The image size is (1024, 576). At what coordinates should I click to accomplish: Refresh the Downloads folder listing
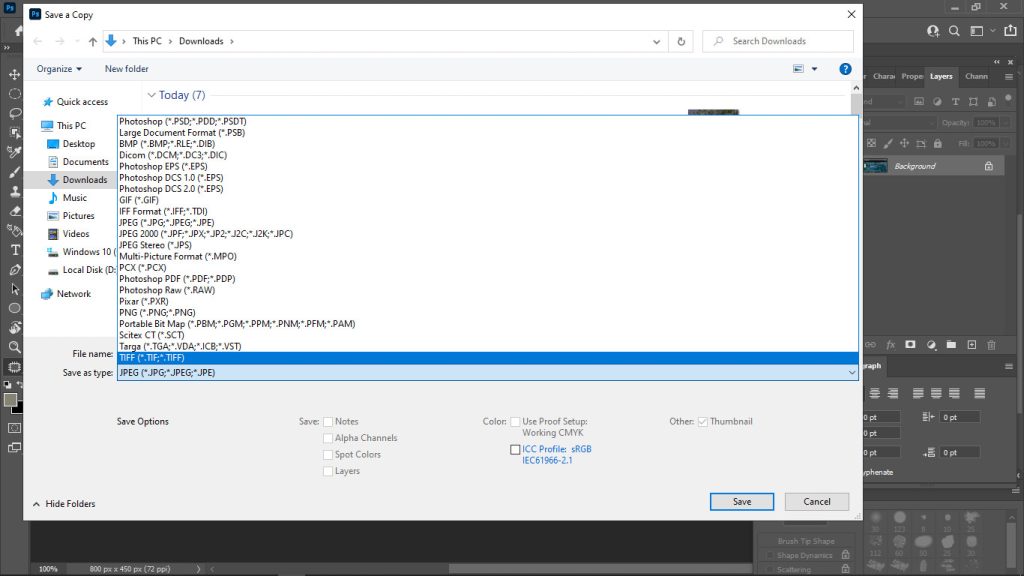(x=681, y=41)
